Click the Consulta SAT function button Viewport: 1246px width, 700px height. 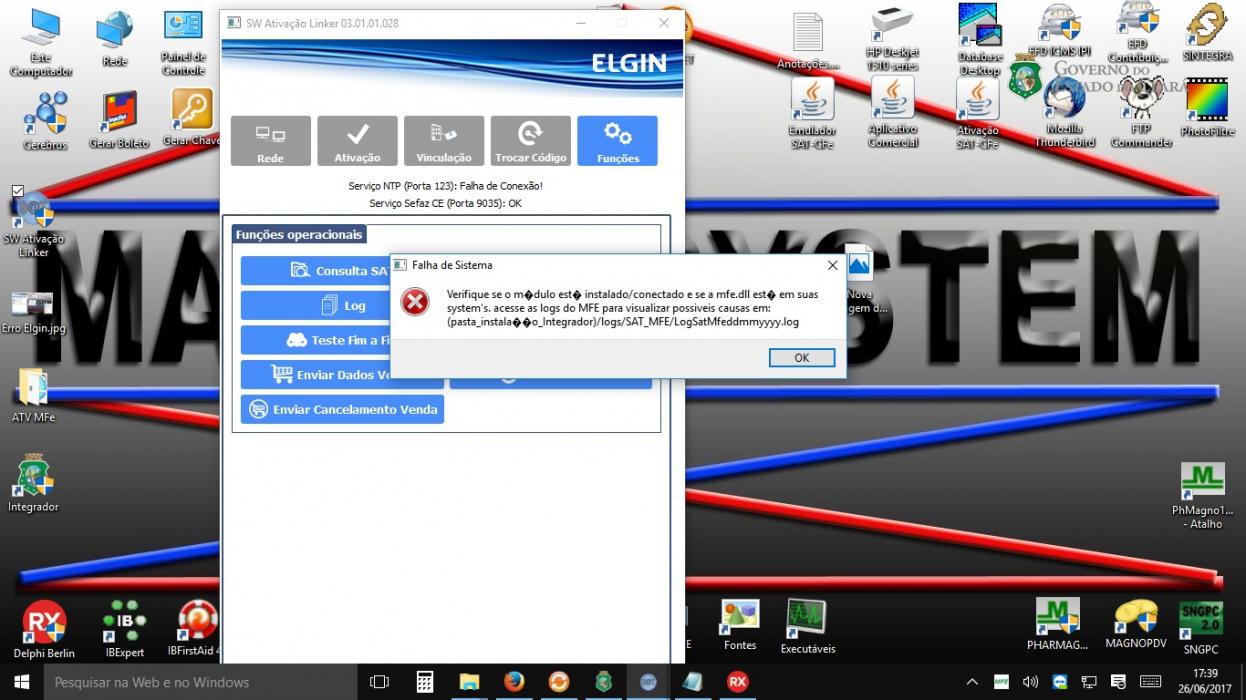point(315,271)
